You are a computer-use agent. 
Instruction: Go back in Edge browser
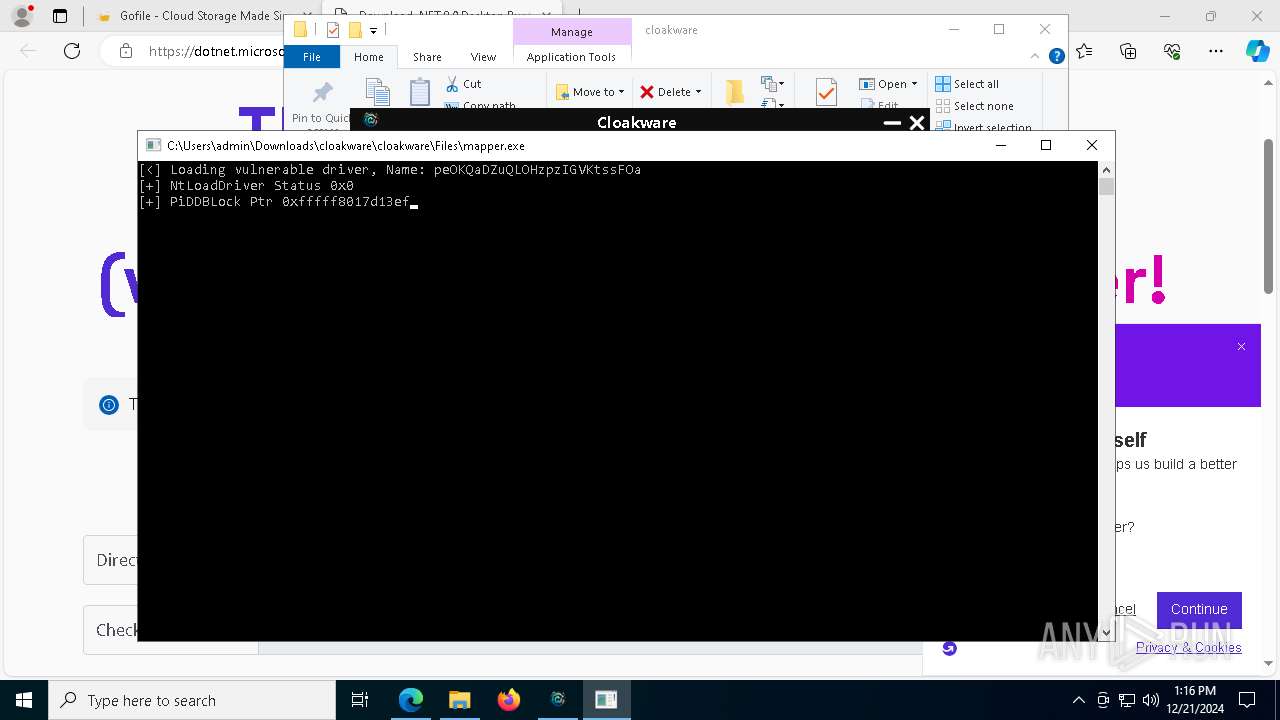[29, 51]
